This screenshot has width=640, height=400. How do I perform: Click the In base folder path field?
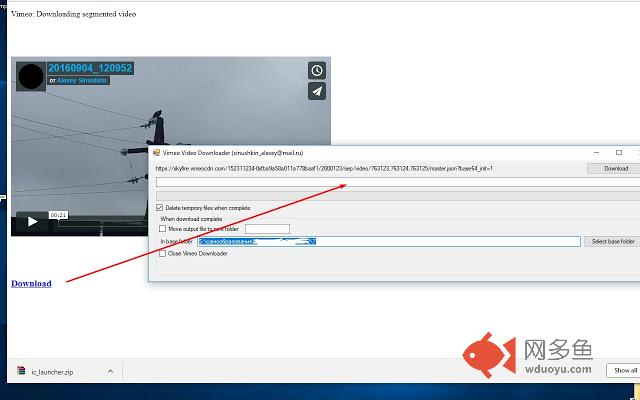(x=389, y=242)
